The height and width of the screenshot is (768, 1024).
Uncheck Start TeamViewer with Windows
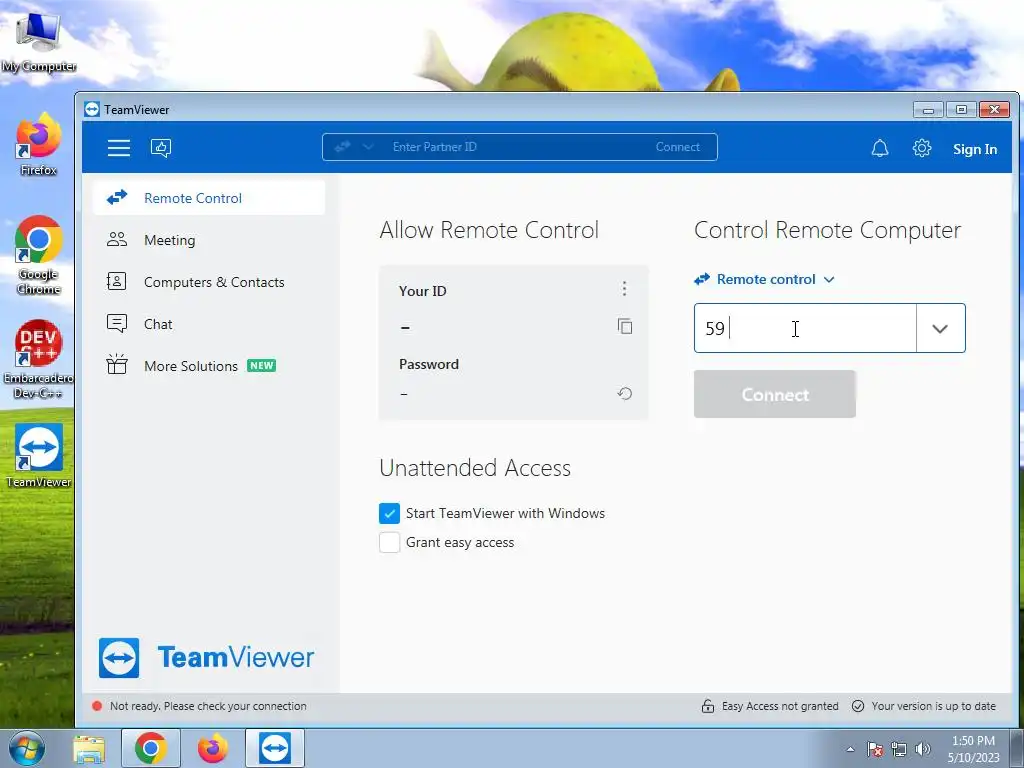389,513
